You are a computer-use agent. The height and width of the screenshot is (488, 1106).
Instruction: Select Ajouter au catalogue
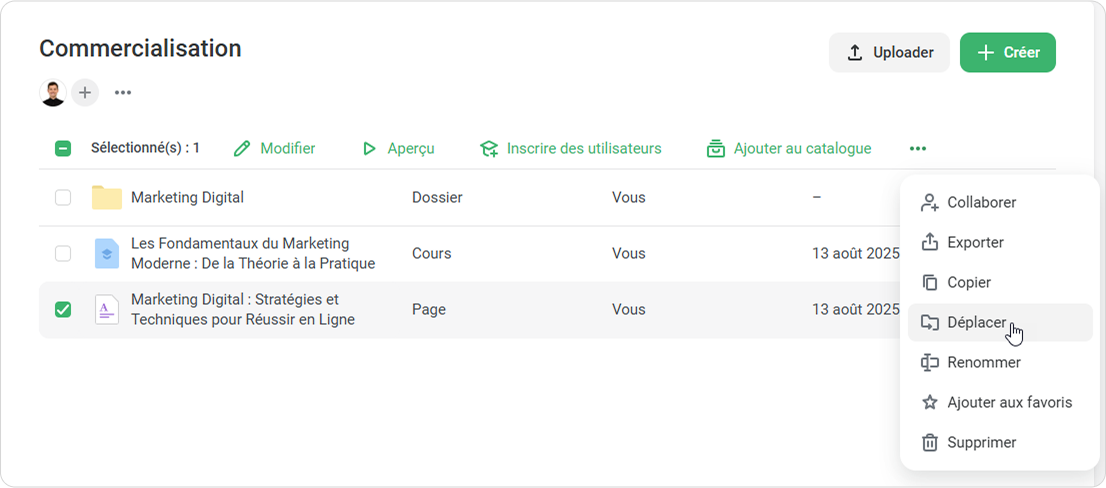[x=789, y=148]
